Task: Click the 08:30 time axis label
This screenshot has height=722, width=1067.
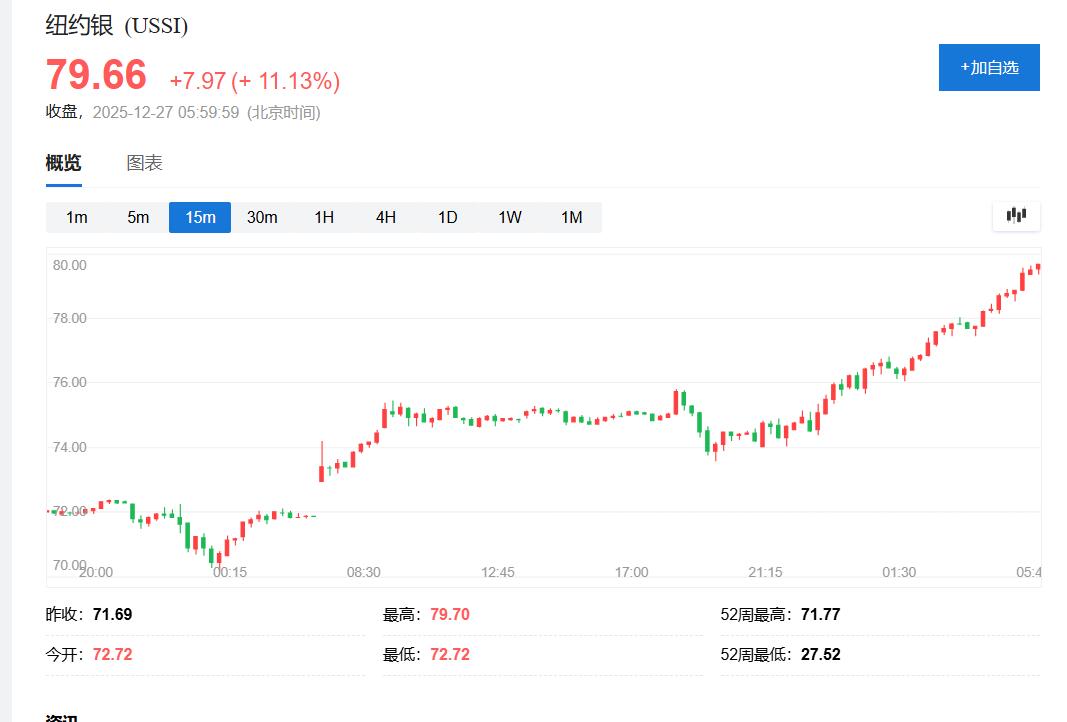Action: click(363, 572)
